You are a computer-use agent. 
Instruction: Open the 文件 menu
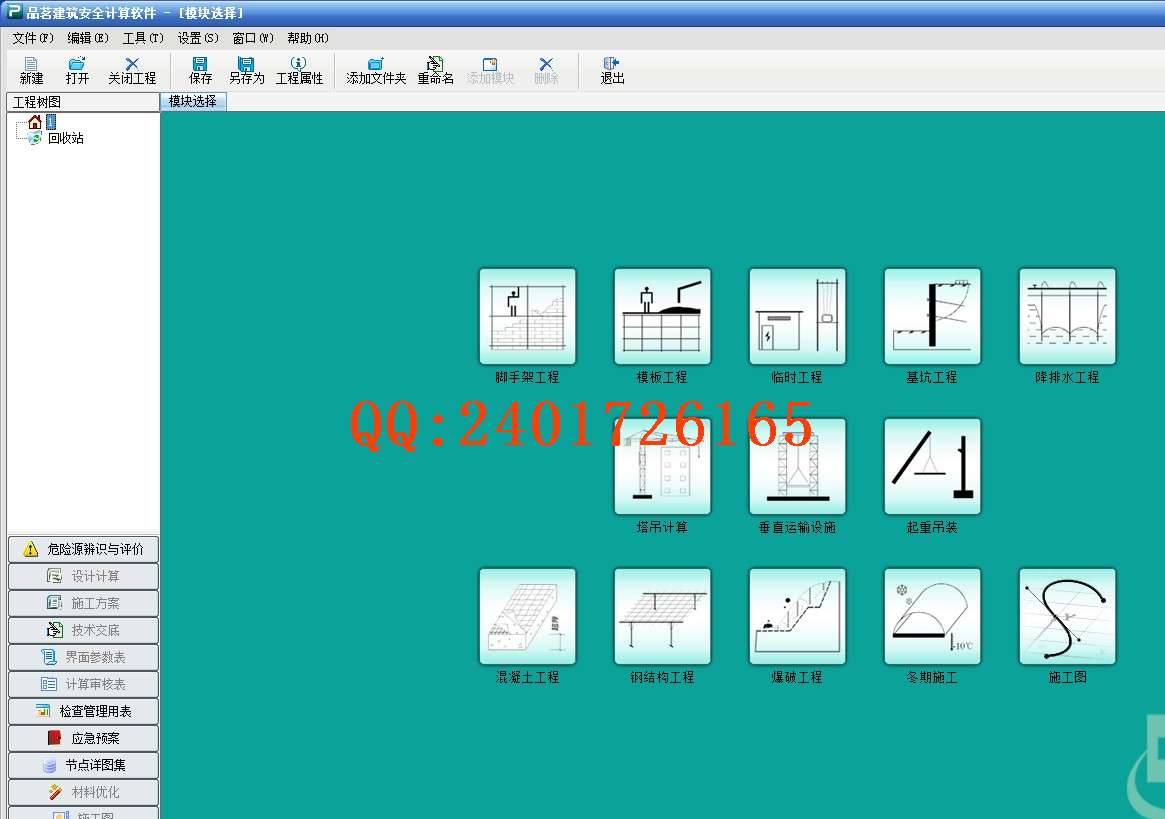pos(32,38)
